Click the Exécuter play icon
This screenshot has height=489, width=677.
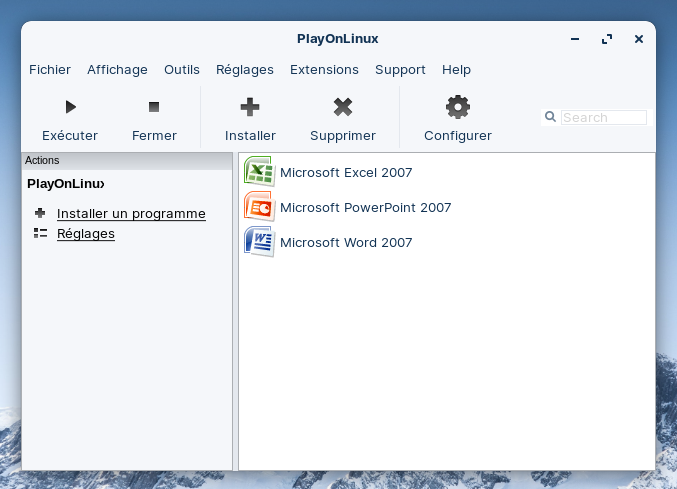[70, 107]
